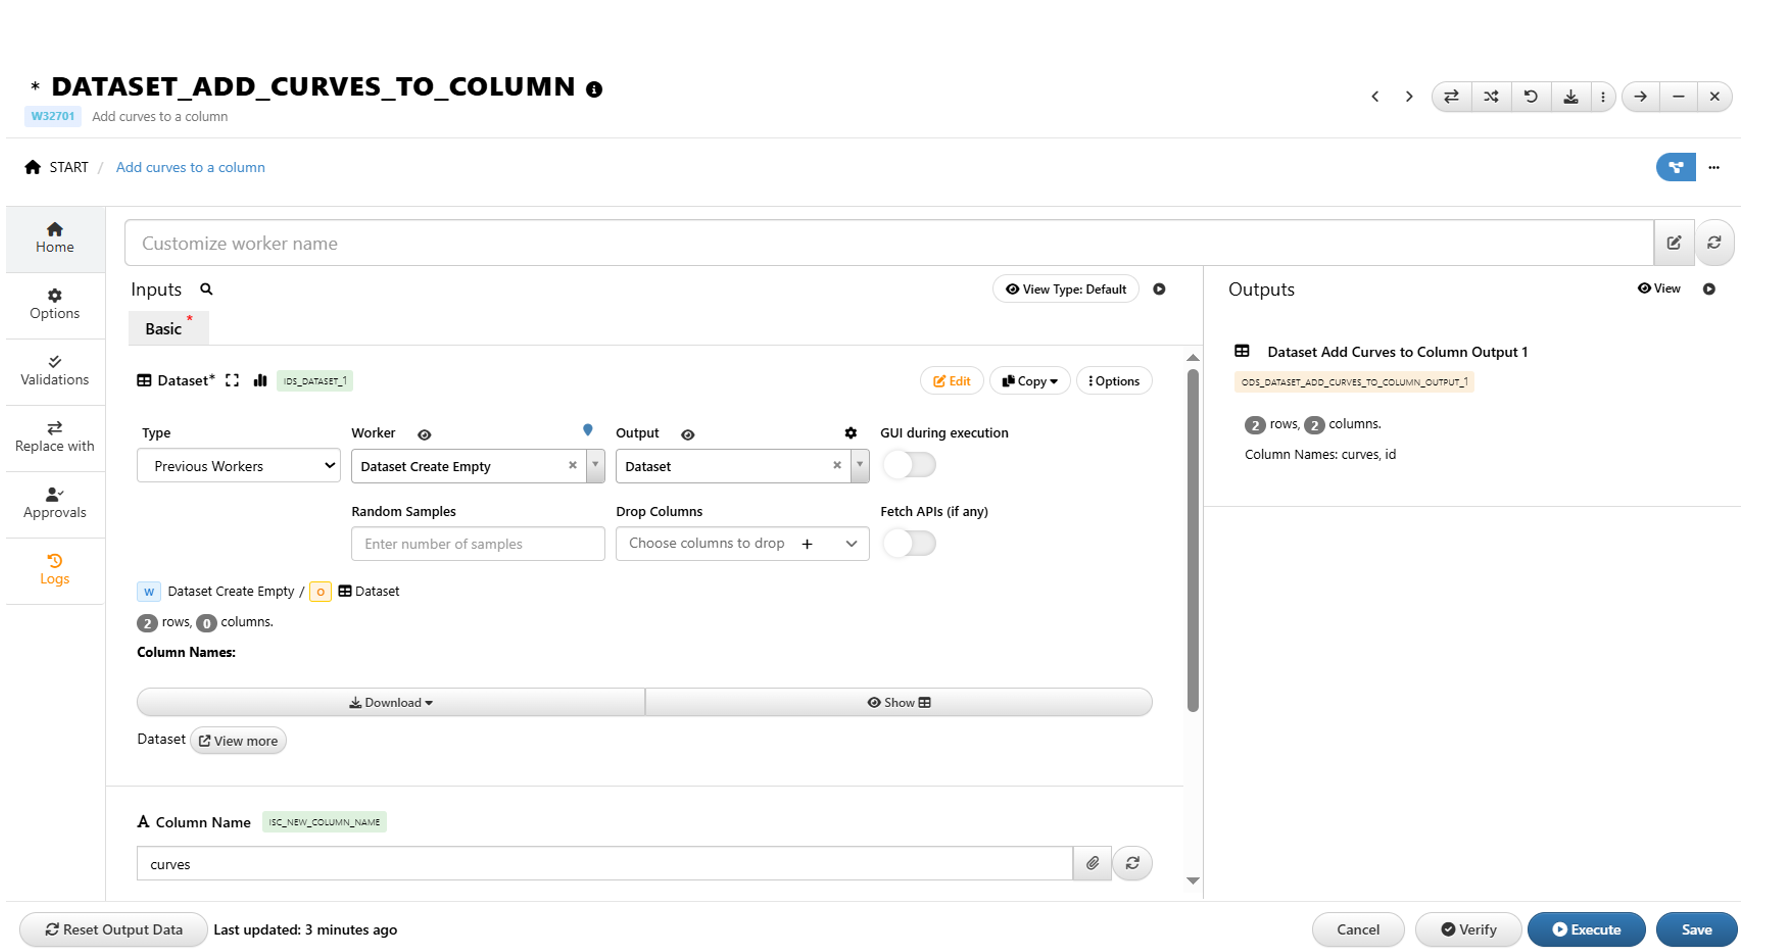Click the bar chart icon beside Dataset
This screenshot has width=1774, height=952.
pos(260,380)
